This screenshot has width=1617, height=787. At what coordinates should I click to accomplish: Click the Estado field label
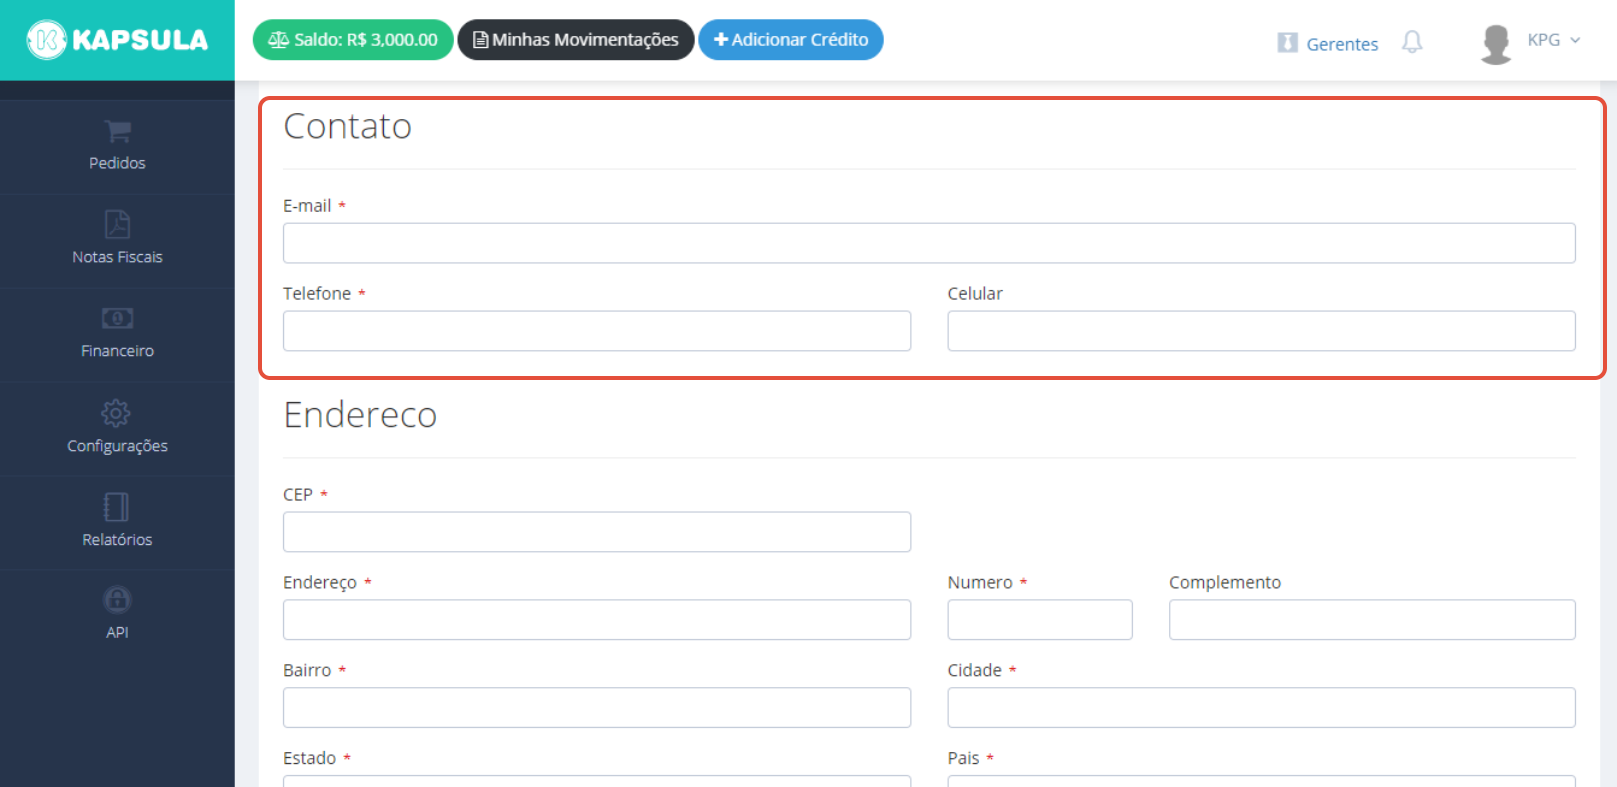point(310,758)
